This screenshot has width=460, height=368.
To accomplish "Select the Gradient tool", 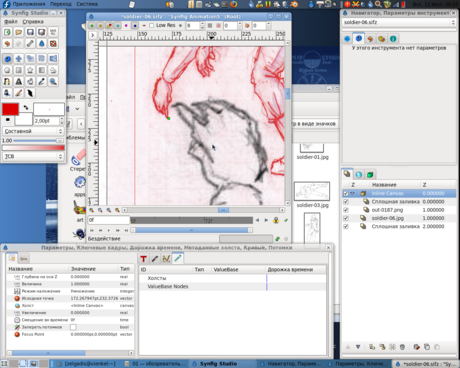I will click(41, 70).
